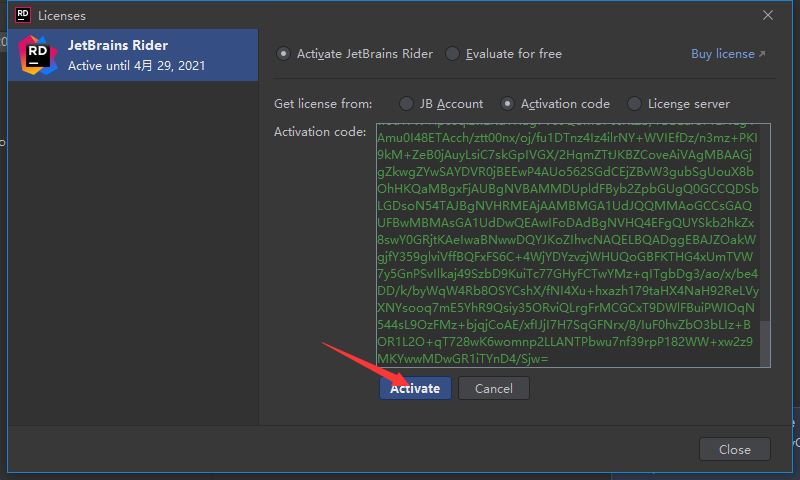Click the Close button at bottom
Screen dimensions: 800x480
(735, 449)
